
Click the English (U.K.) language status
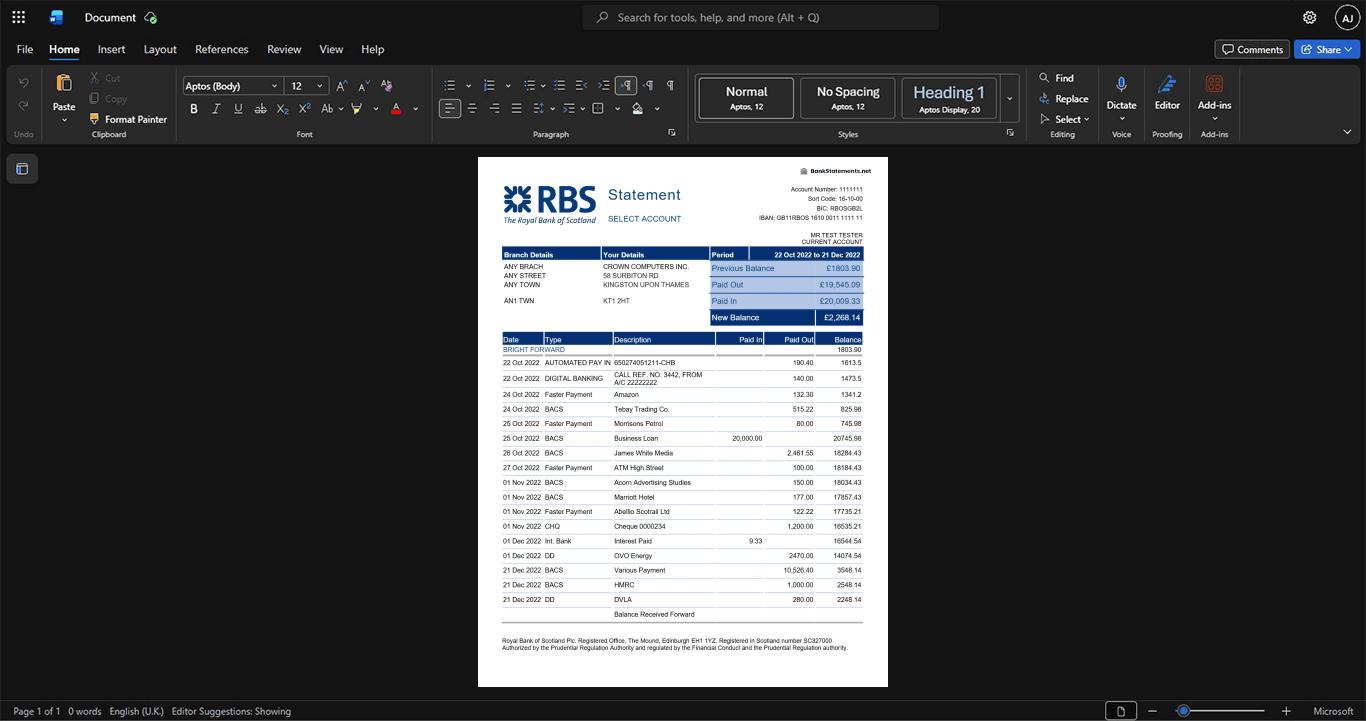click(136, 711)
